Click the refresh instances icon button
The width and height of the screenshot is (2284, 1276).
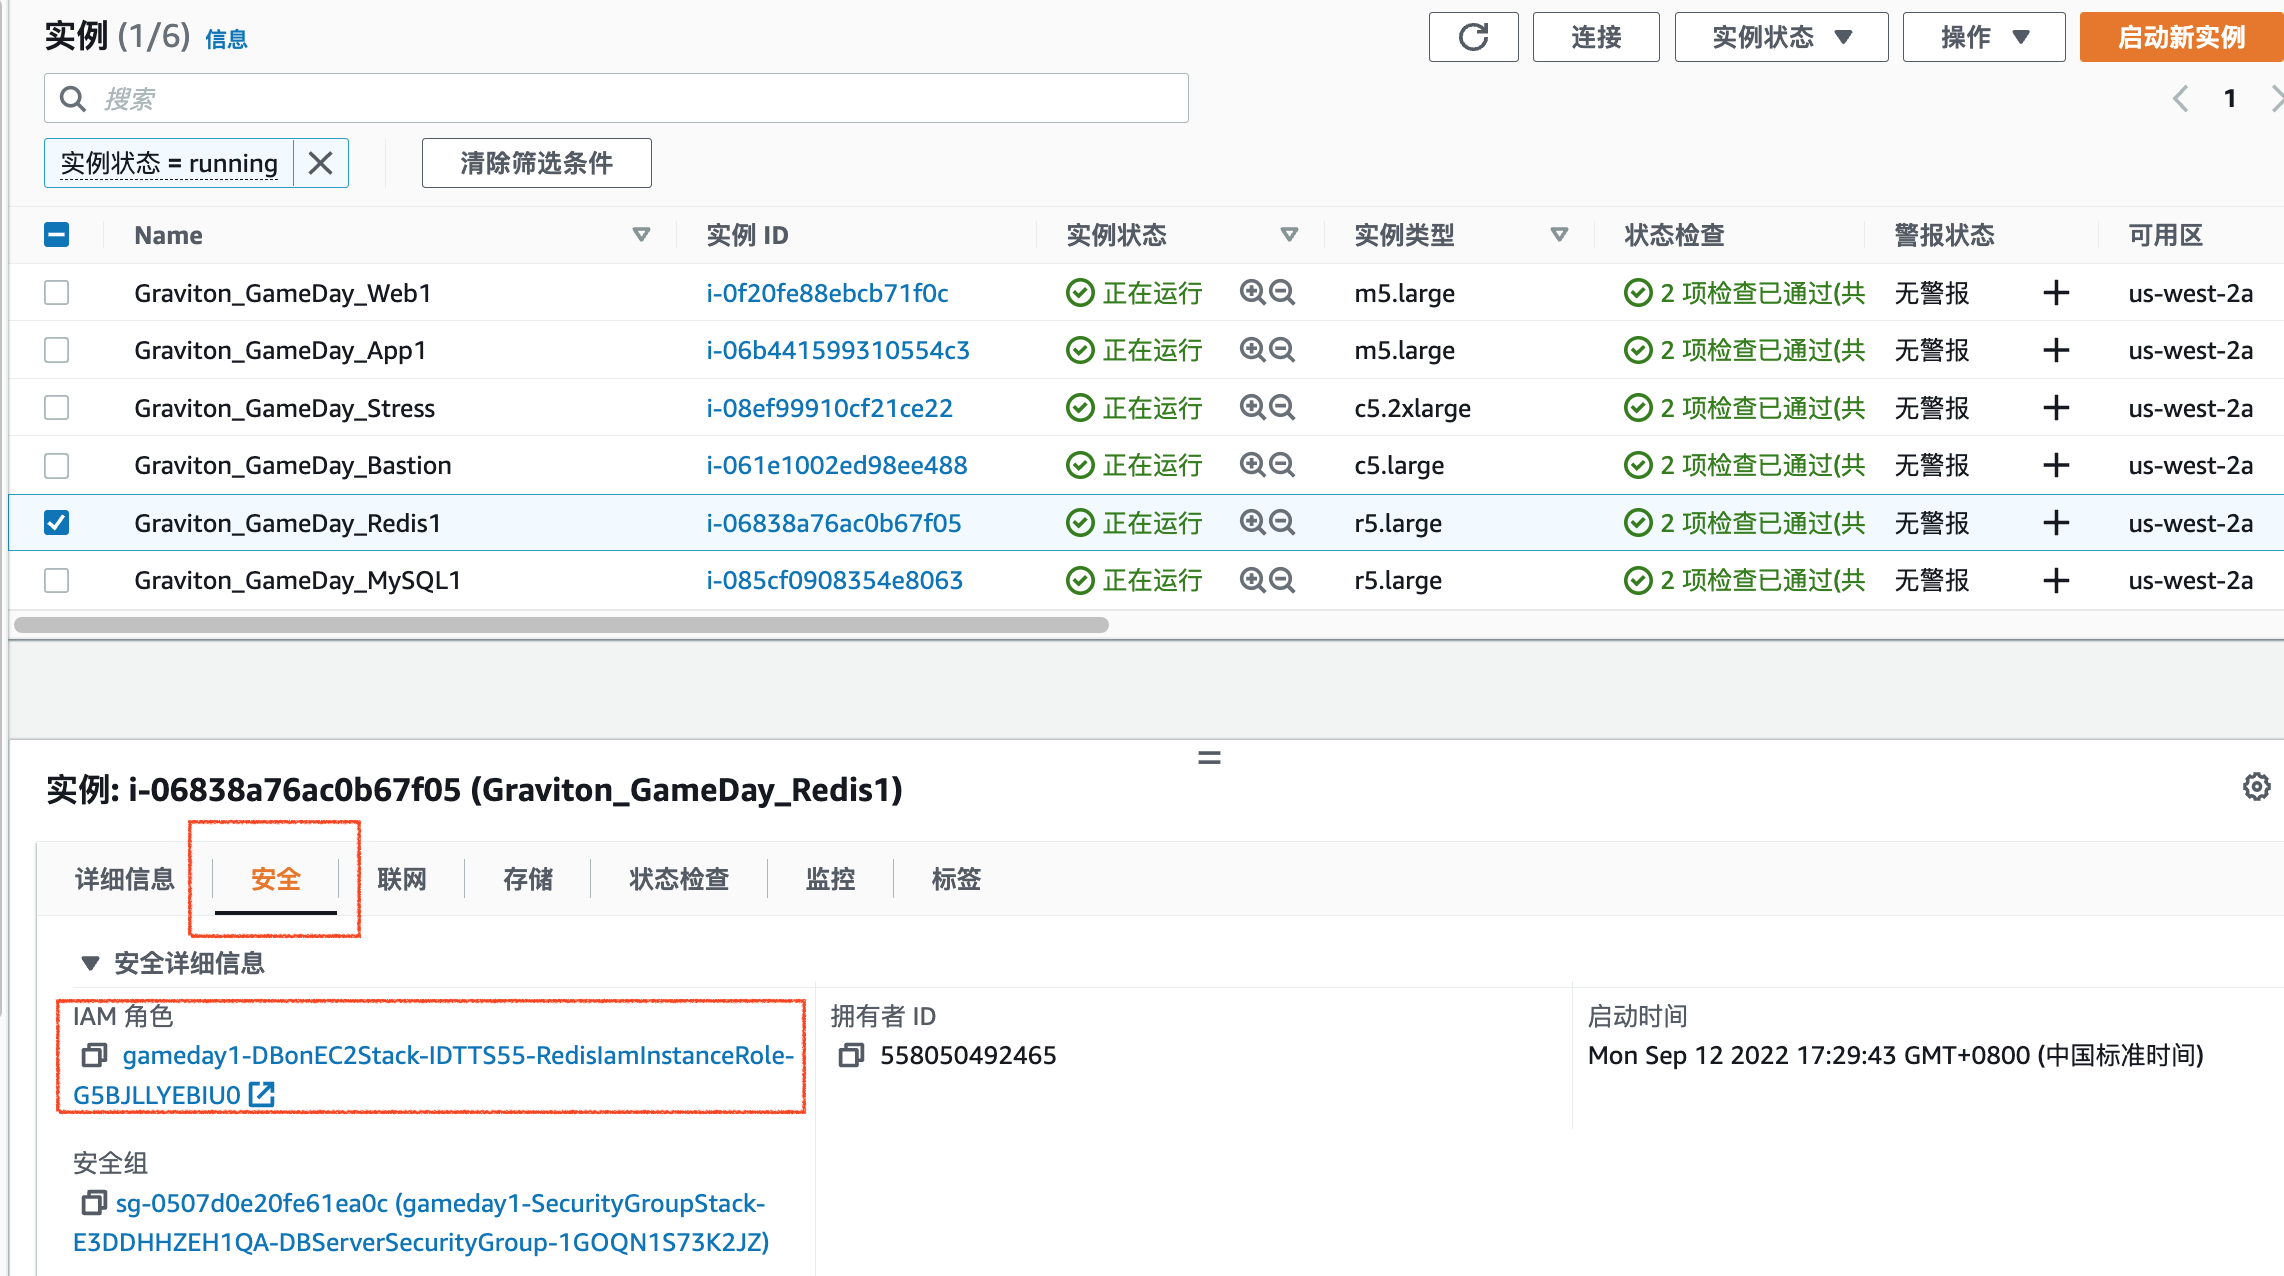[x=1473, y=38]
